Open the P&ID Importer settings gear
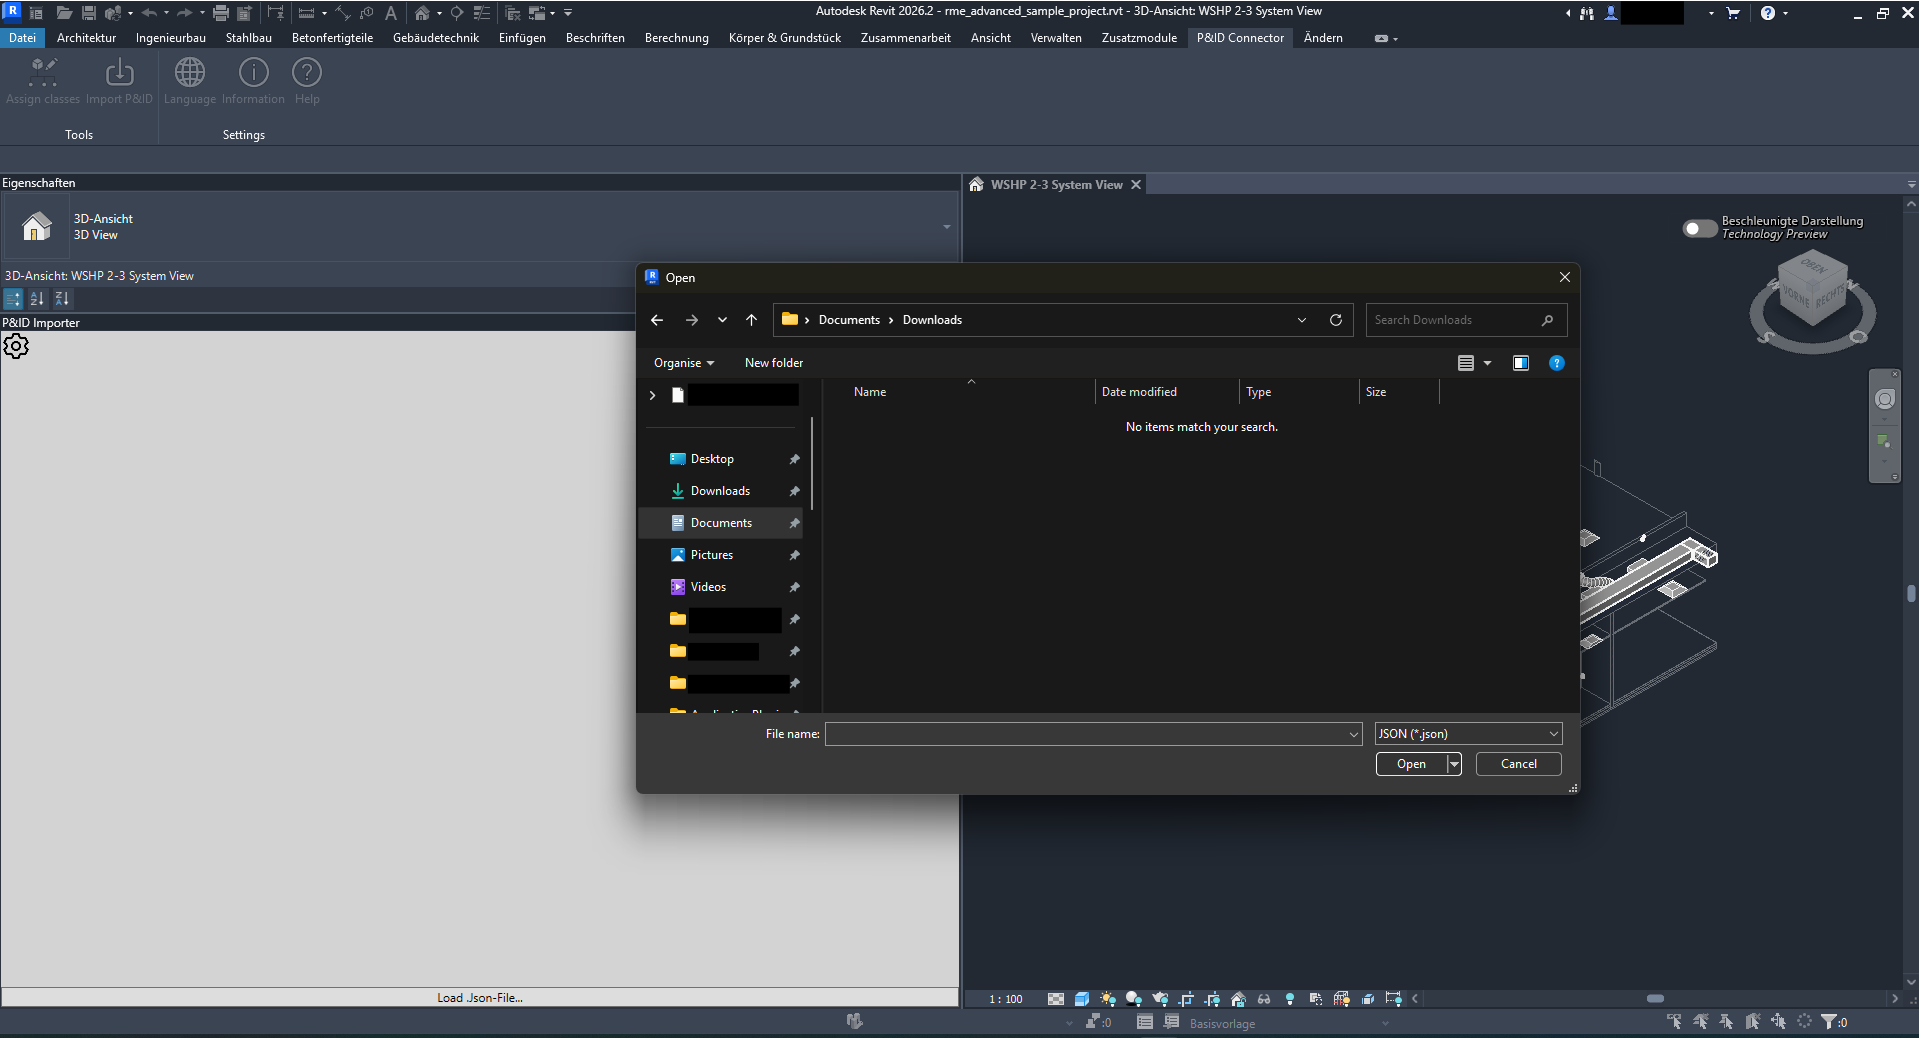1919x1038 pixels. pyautogui.click(x=16, y=346)
